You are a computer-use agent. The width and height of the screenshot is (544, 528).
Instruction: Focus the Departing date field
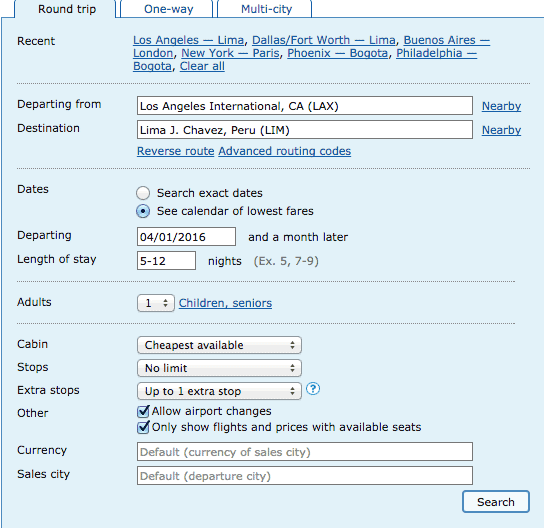pos(186,237)
